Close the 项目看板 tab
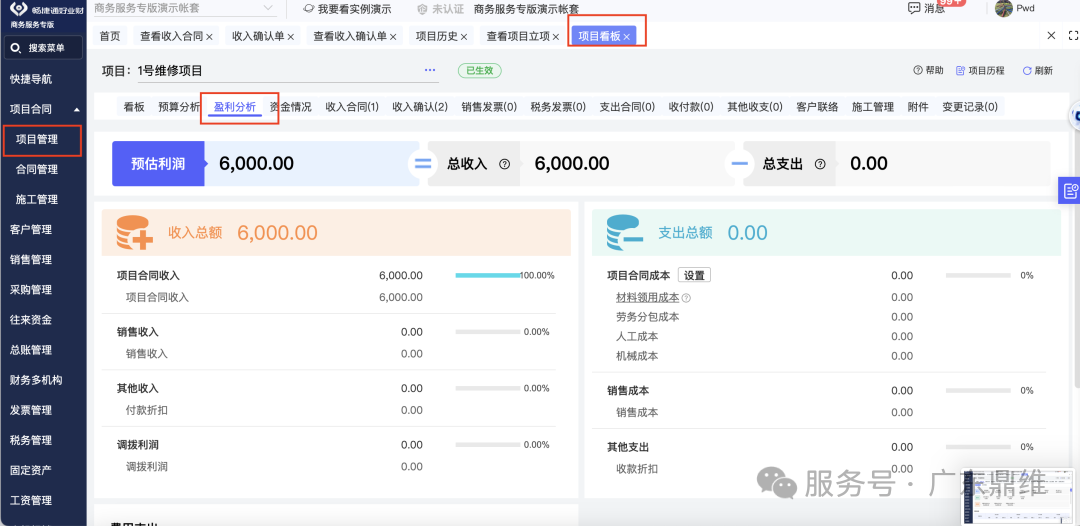 627,37
